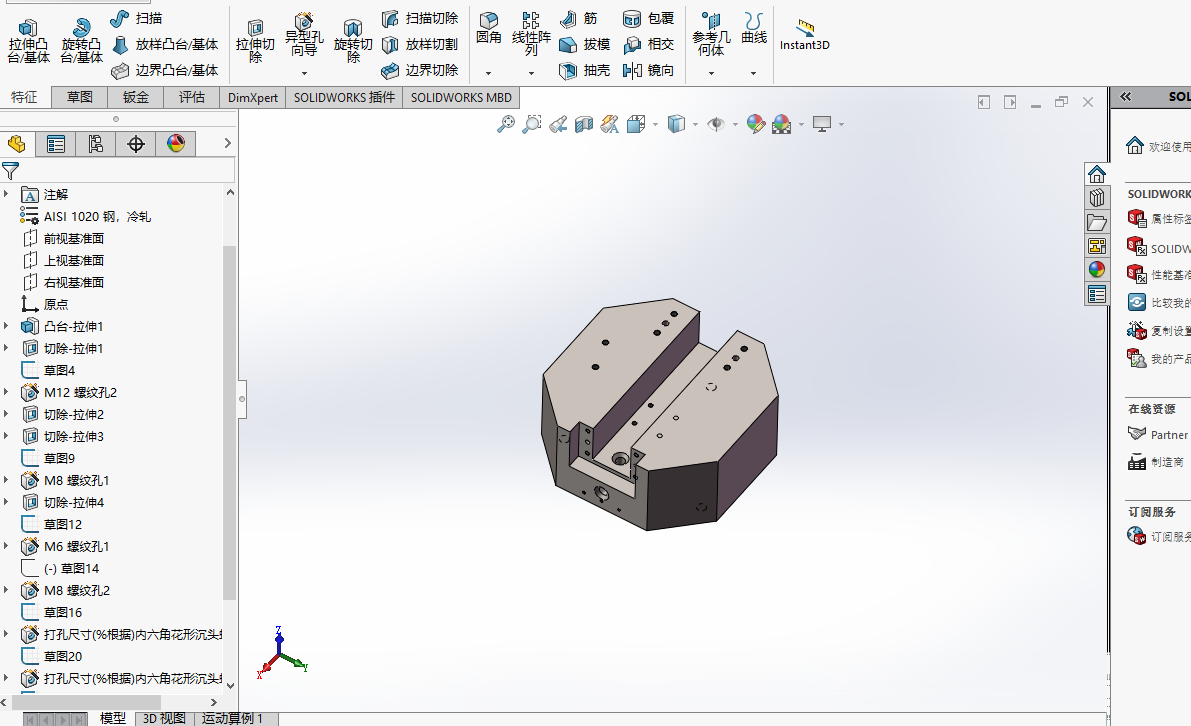
Task: Toggle the Hide/Show Items eye icon
Action: [716, 124]
